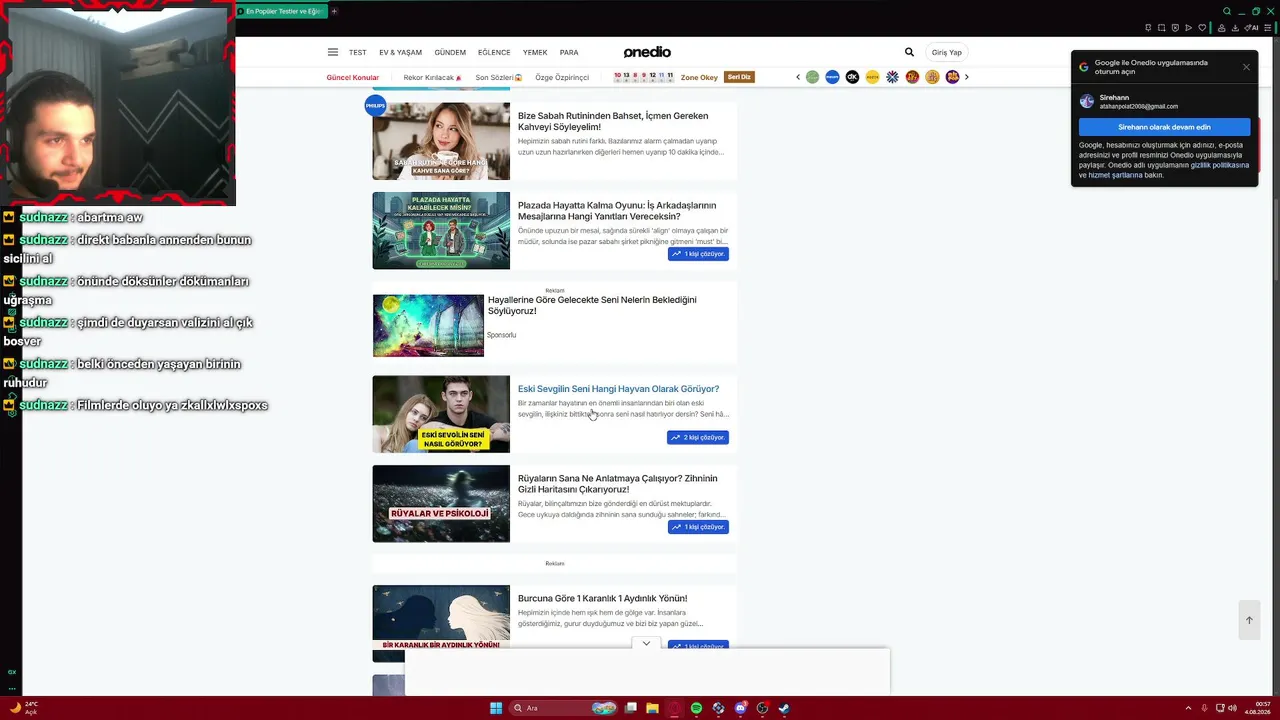Click the scroll-to-top arrow button

pyautogui.click(x=1249, y=620)
